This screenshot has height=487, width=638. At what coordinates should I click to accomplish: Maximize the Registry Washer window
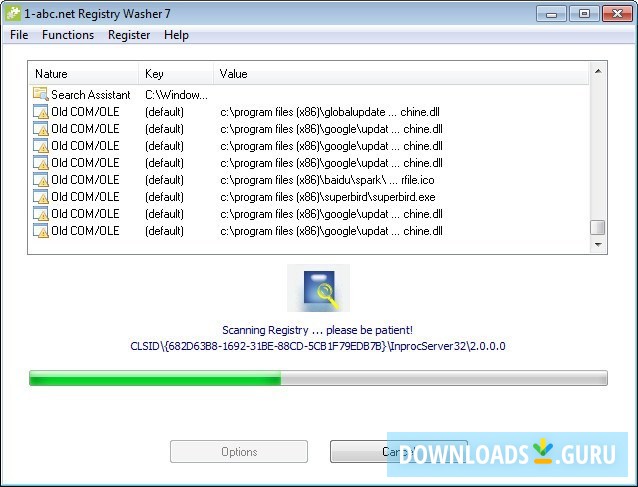tap(584, 14)
